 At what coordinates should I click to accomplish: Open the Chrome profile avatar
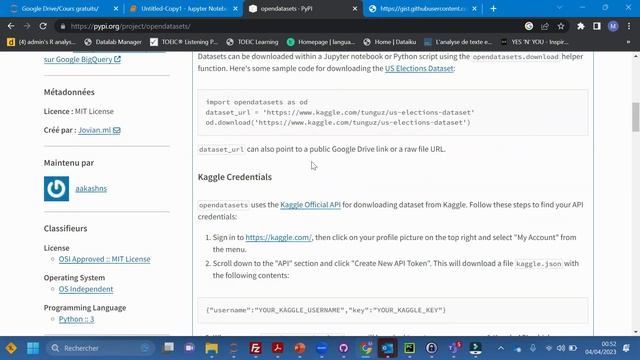(613, 26)
